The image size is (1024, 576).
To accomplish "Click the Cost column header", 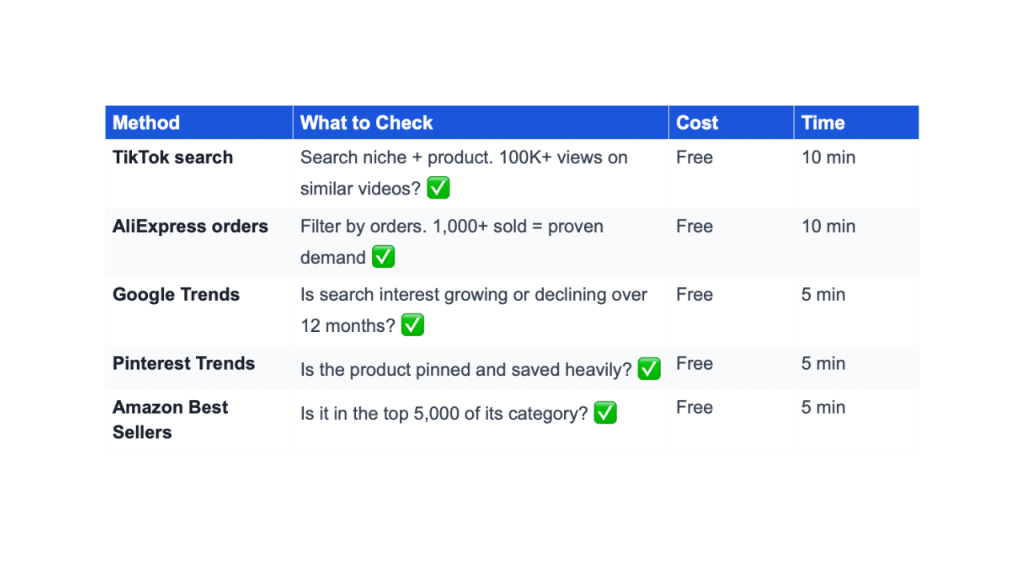I will click(x=697, y=123).
